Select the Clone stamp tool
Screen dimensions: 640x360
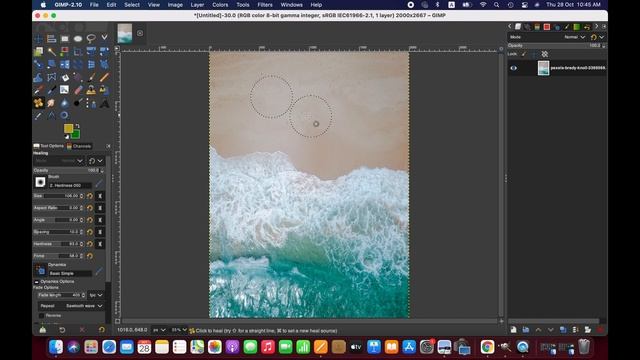click(91, 90)
